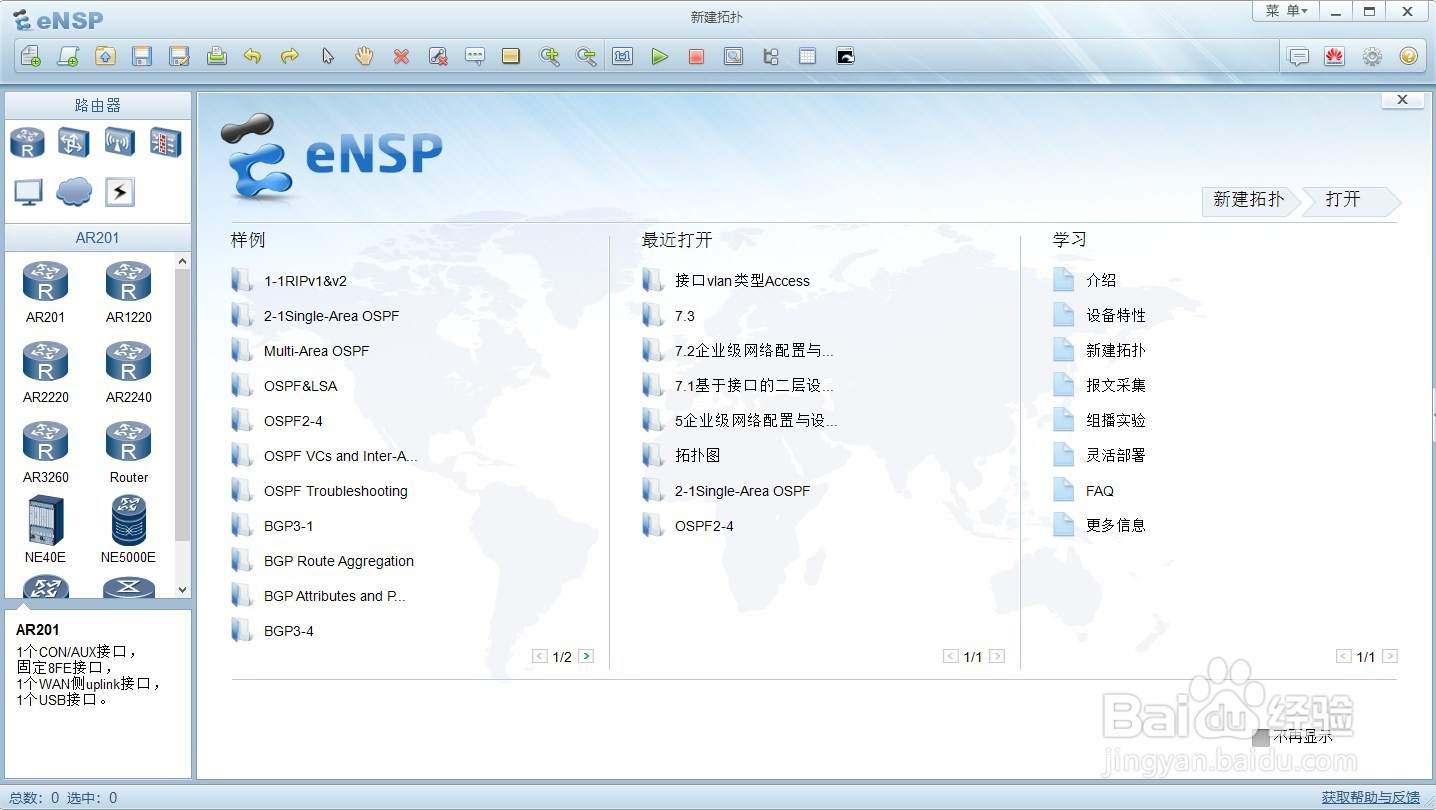
Task: Open eNSP settings via the gear icon
Action: click(1372, 56)
